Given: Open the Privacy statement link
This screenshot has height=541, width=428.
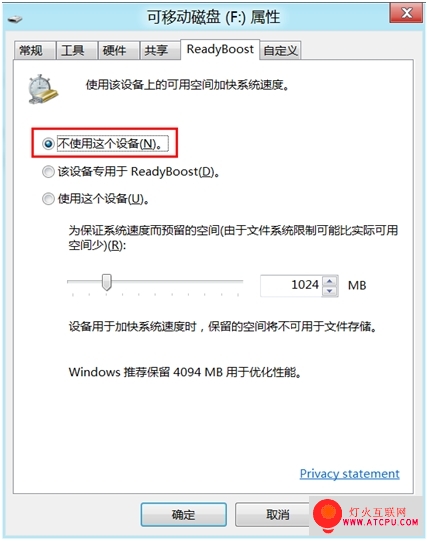Looking at the screenshot, I should 349,474.
